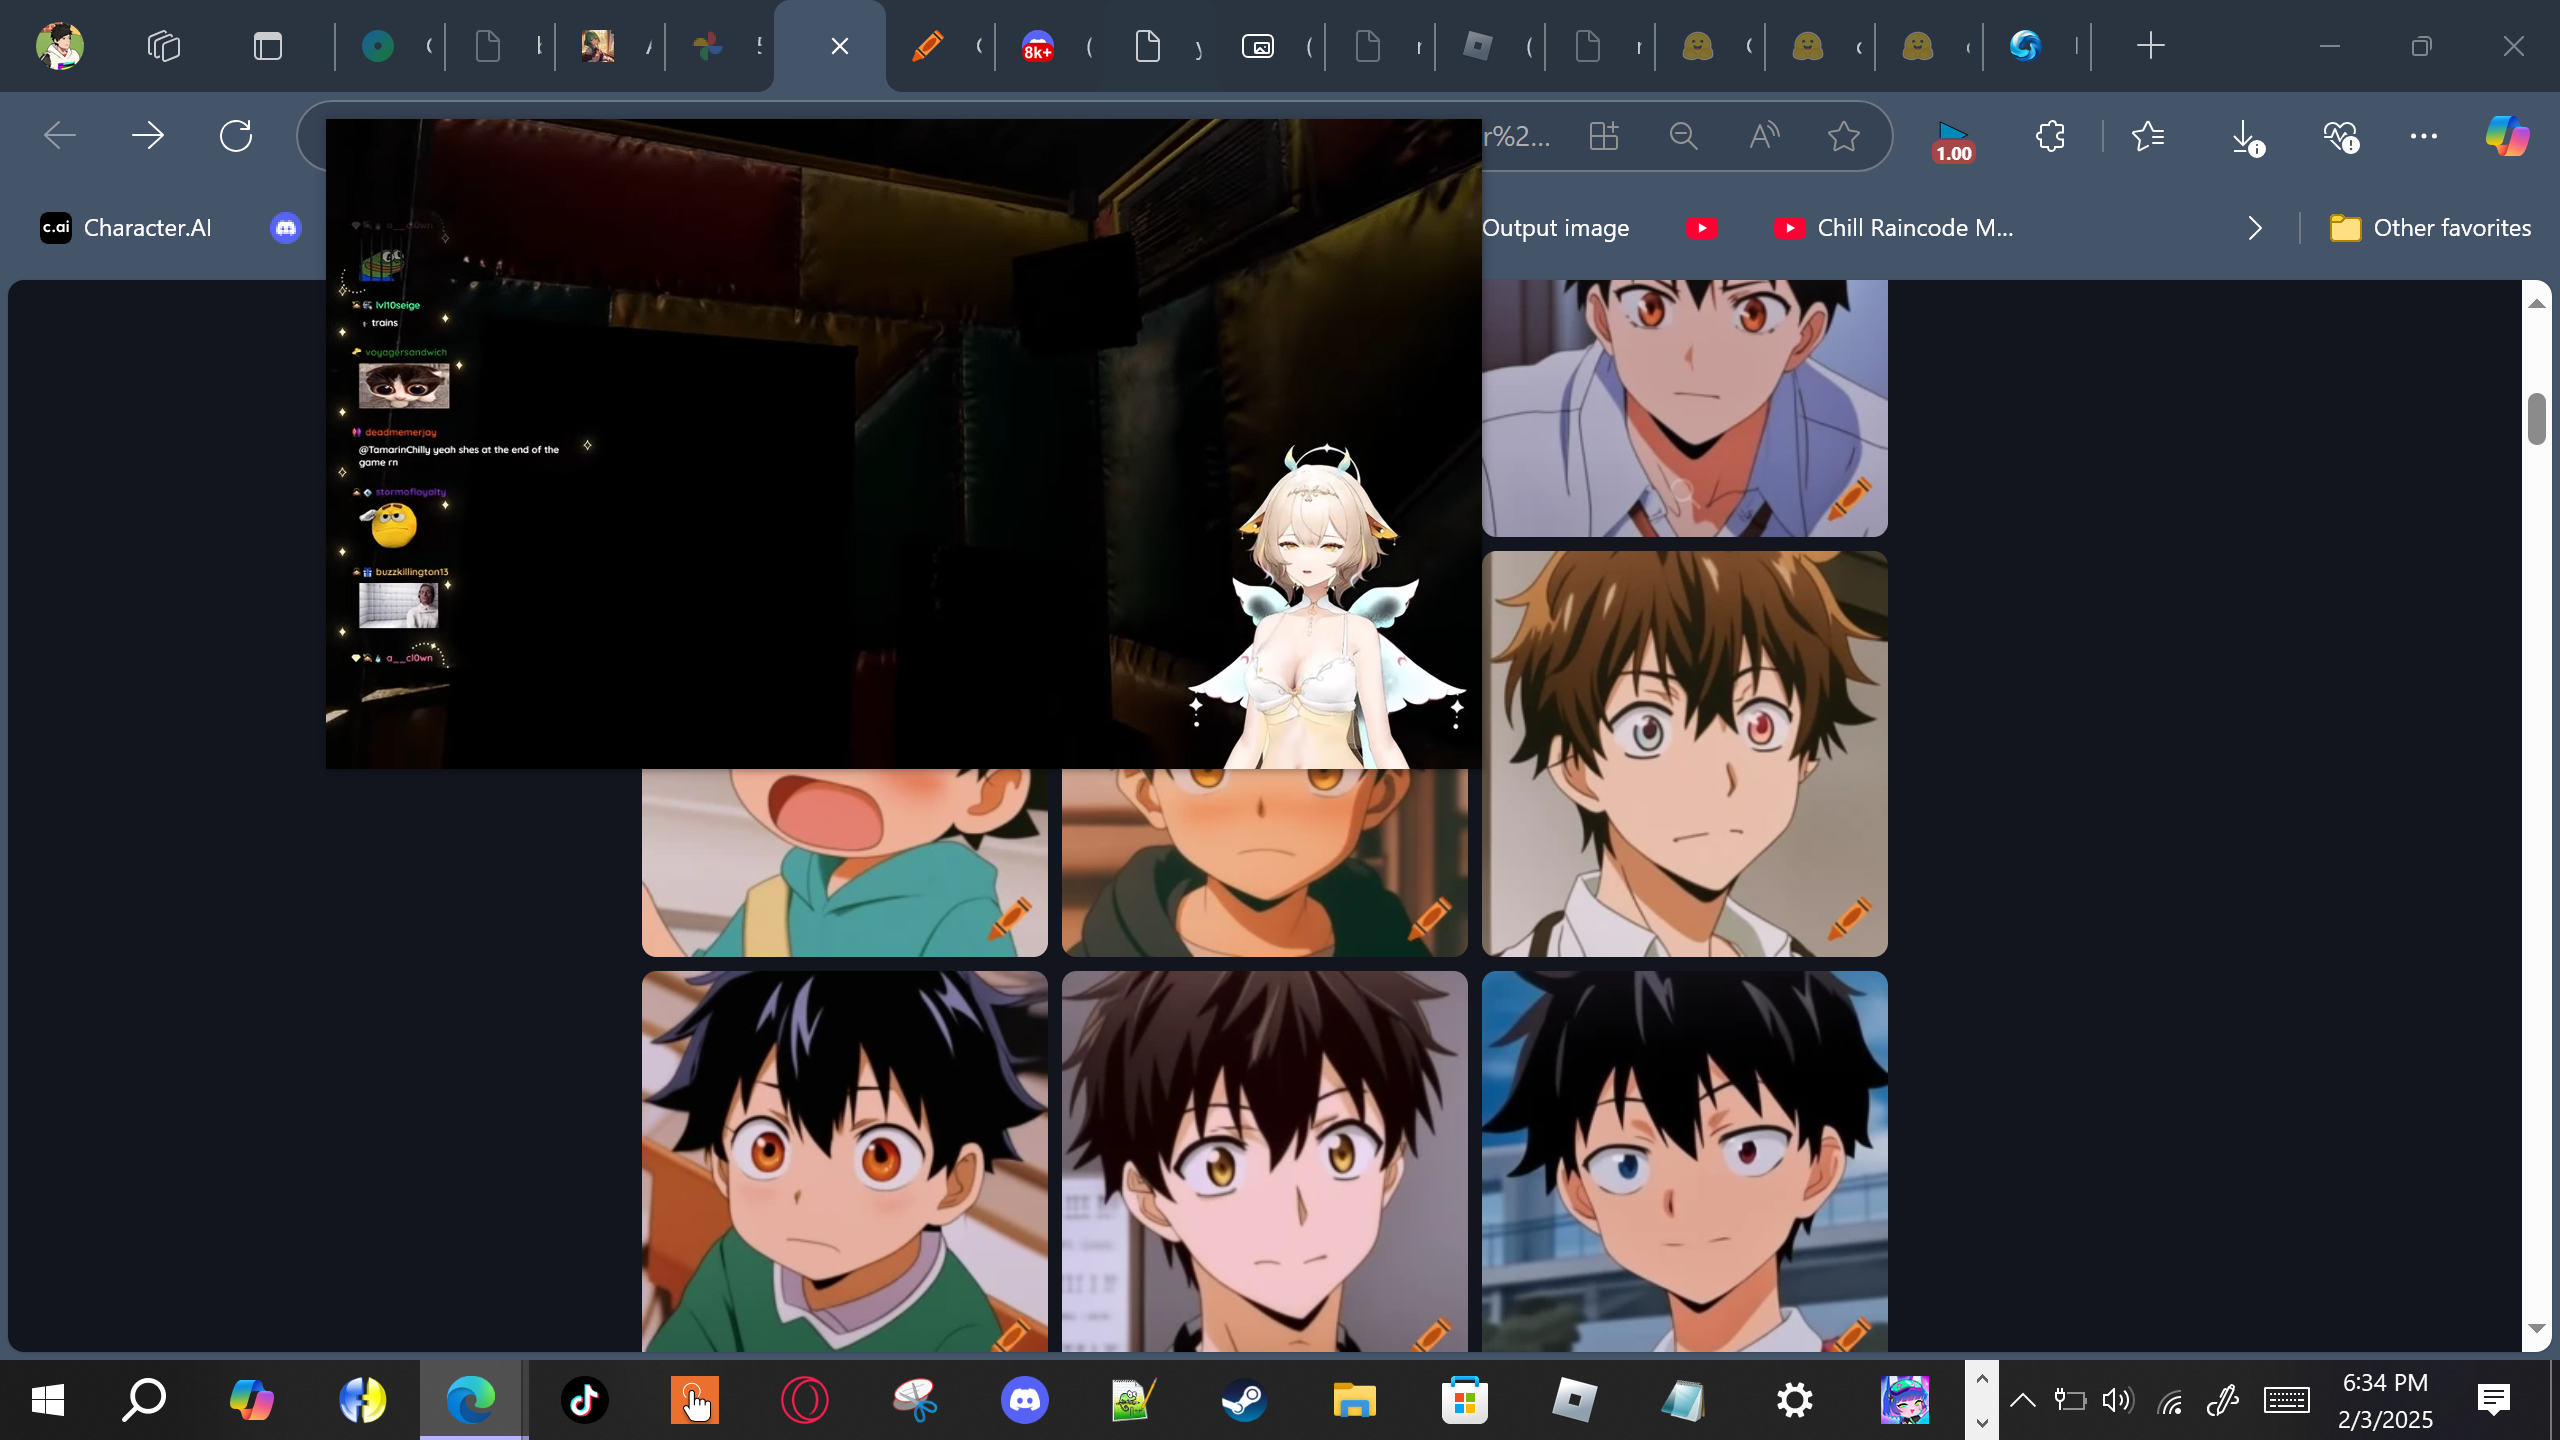The image size is (2560, 1440).
Task: Click the app install grid icon in address bar
Action: coord(1604,136)
